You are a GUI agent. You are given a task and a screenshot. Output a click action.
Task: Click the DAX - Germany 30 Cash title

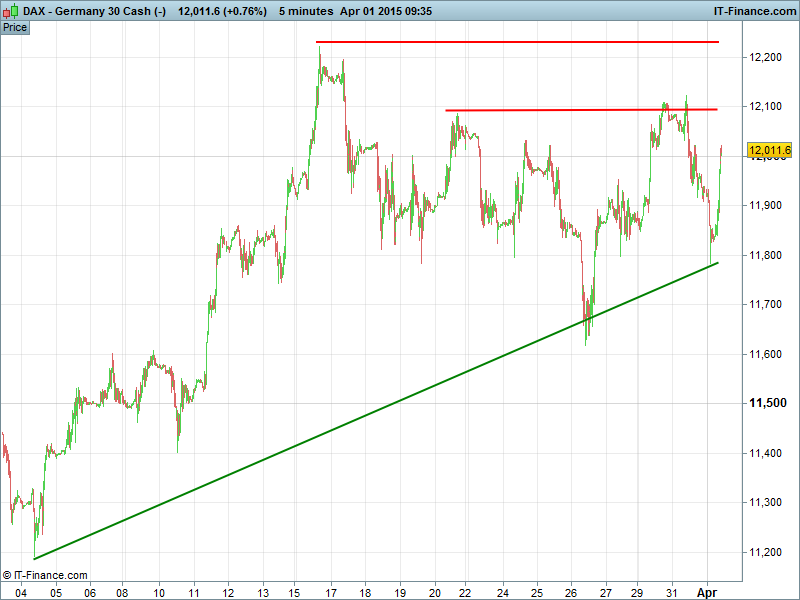click(86, 10)
